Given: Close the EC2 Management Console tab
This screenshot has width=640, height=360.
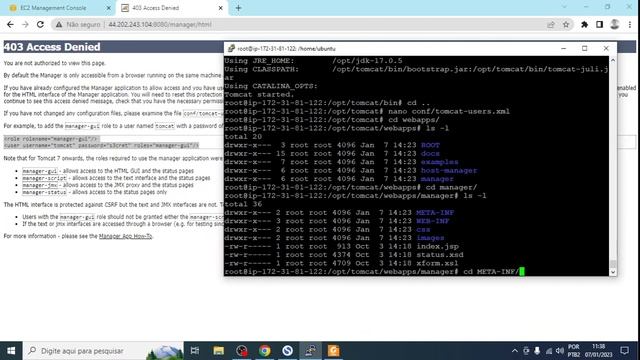Looking at the screenshot, I should (109, 8).
